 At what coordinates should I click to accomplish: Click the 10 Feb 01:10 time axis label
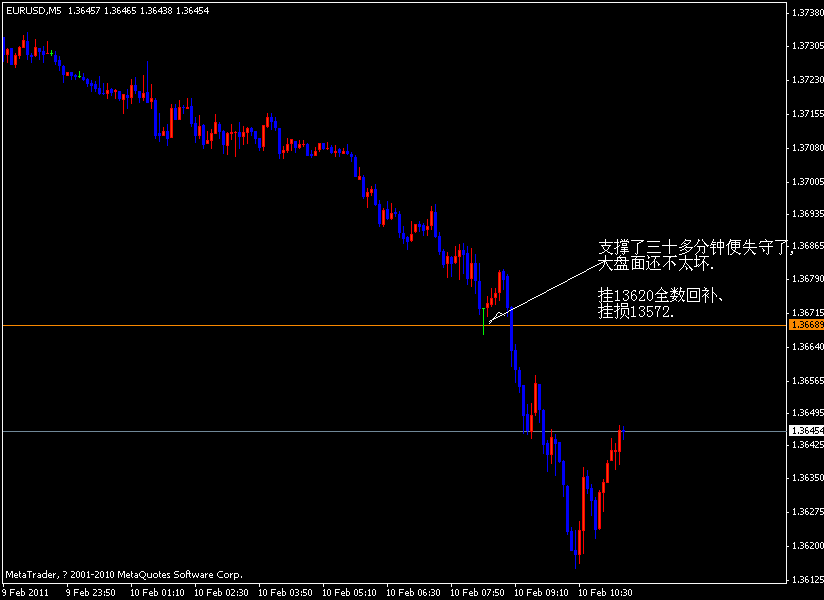pos(157,593)
